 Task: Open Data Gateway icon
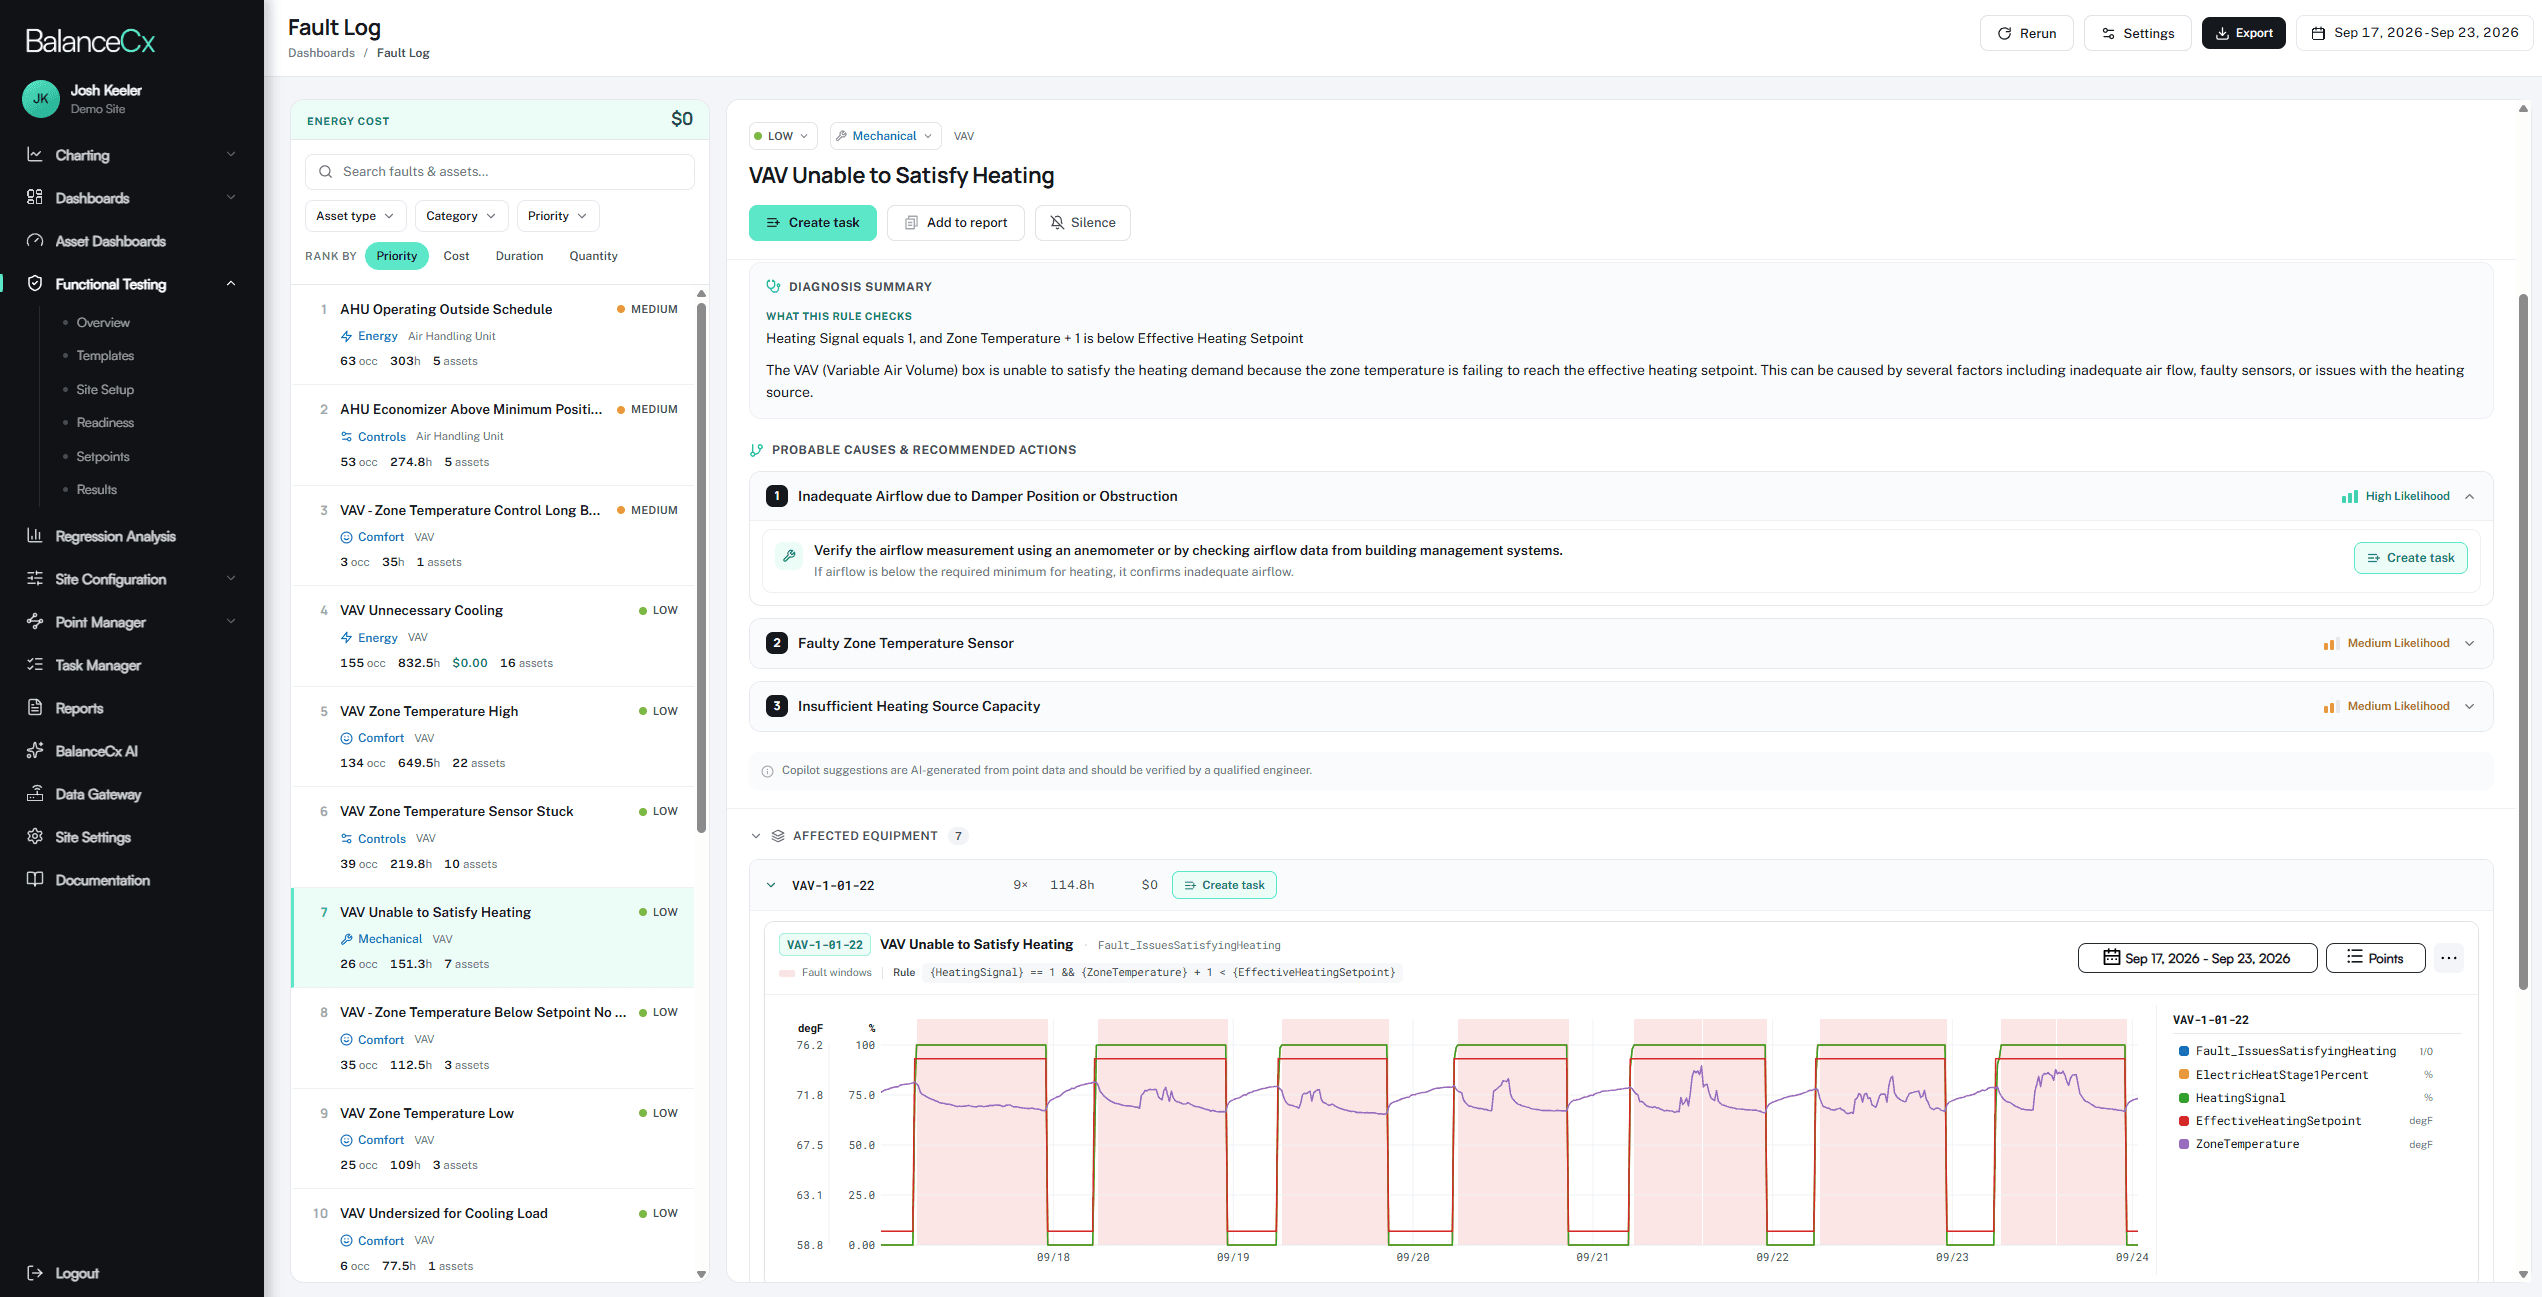pyautogui.click(x=35, y=794)
